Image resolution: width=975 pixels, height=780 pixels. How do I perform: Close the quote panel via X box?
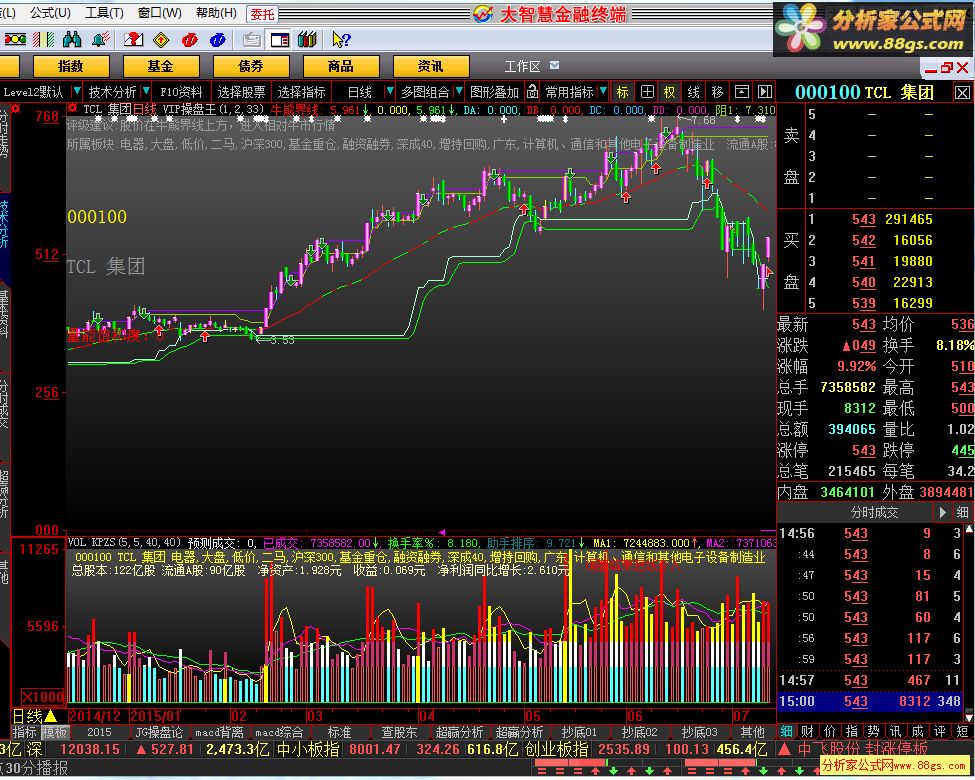click(x=962, y=93)
